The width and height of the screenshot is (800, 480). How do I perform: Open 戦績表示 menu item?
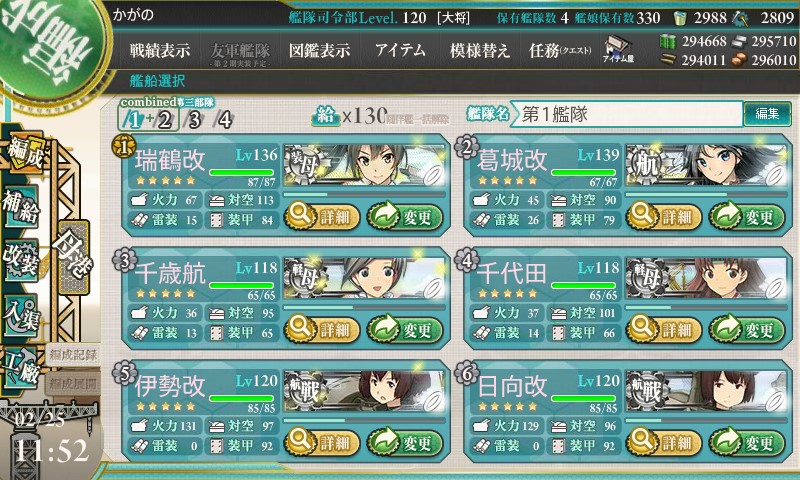click(x=160, y=50)
